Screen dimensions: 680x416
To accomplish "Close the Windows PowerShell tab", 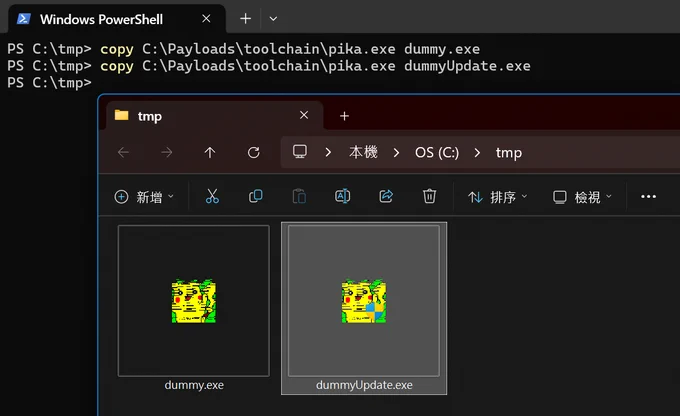I will pos(206,19).
